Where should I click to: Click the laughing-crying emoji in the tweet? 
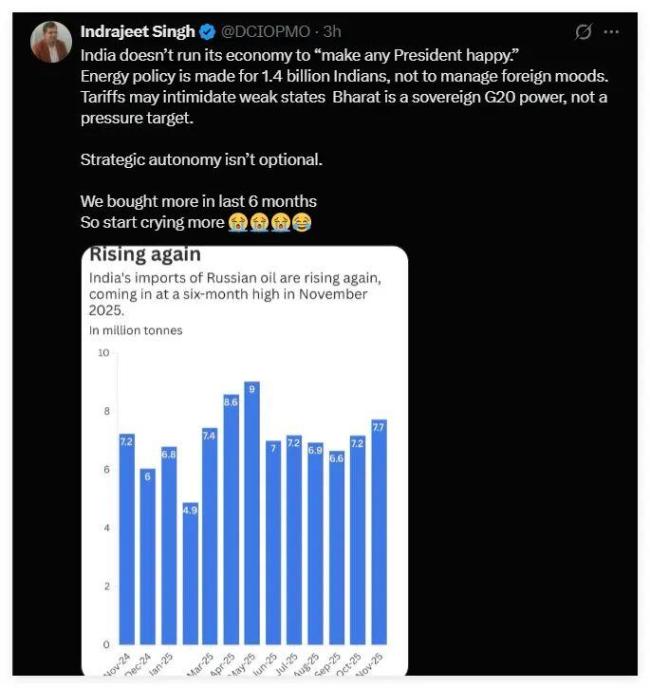pyautogui.click(x=302, y=222)
